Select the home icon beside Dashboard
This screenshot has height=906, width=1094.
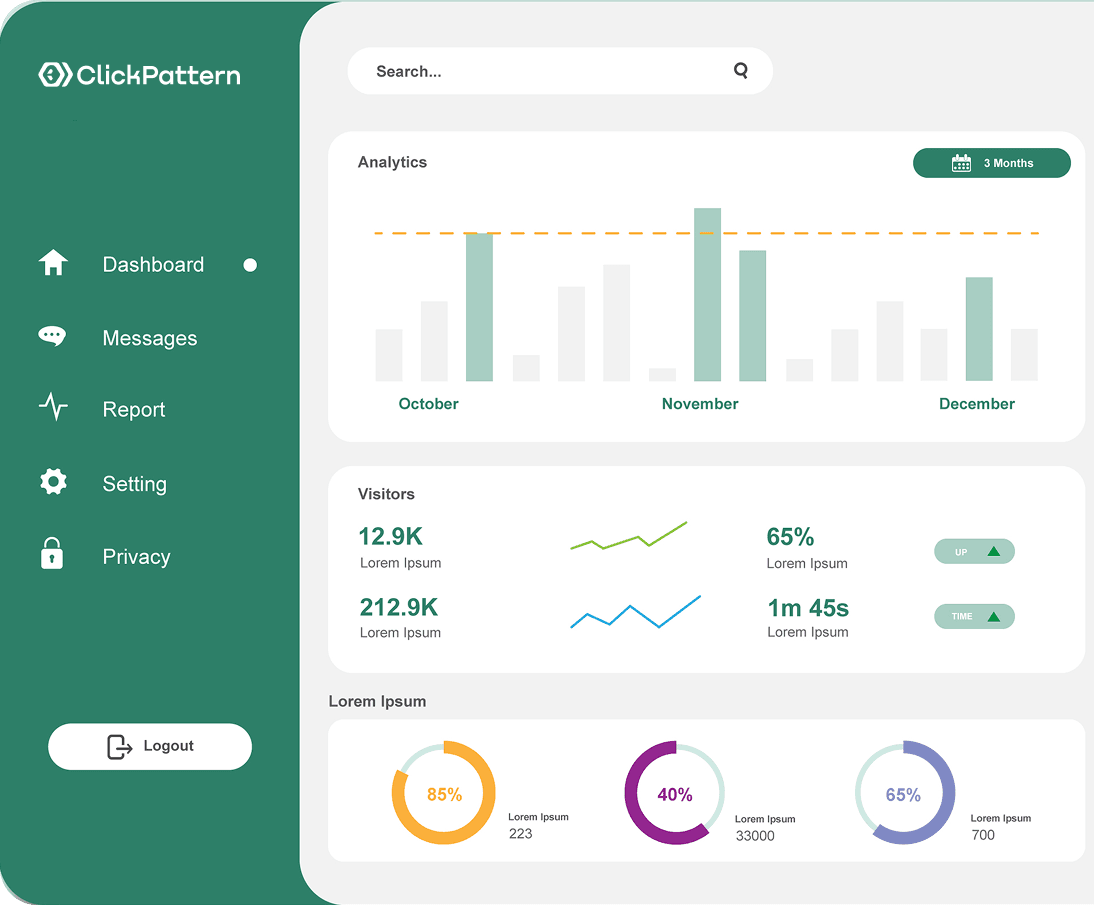click(x=52, y=262)
